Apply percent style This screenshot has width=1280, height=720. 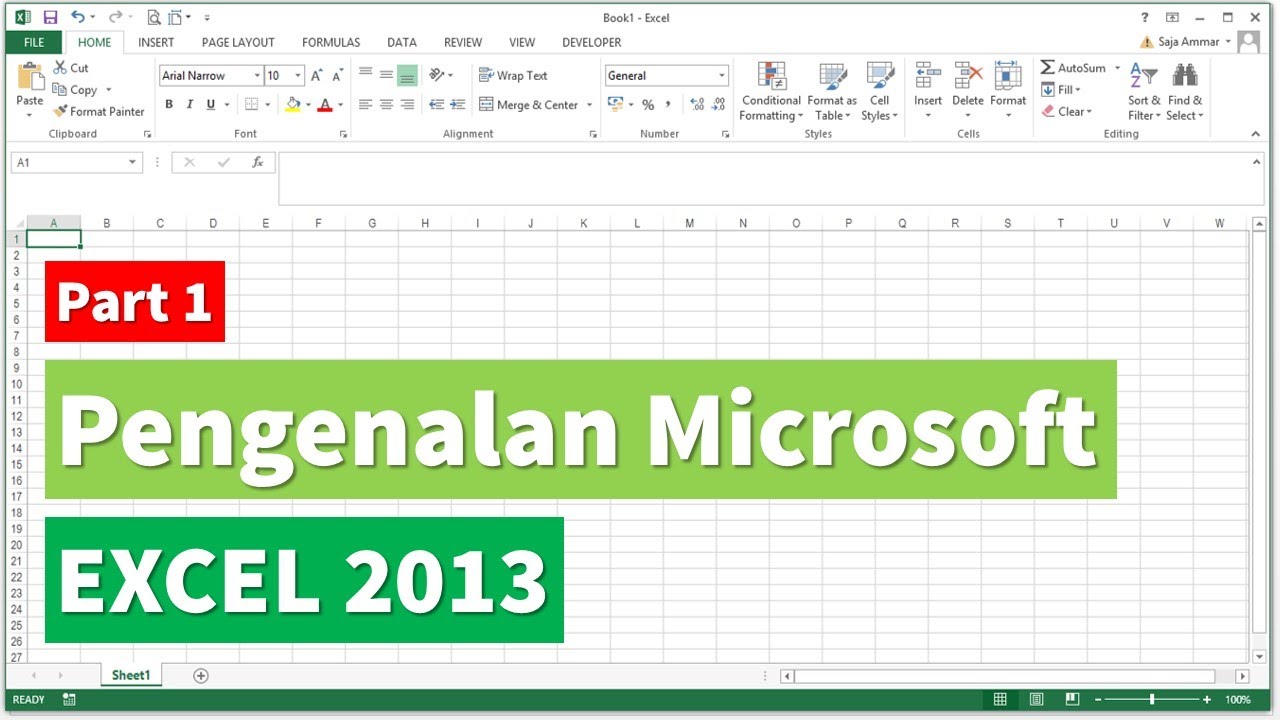tap(648, 105)
